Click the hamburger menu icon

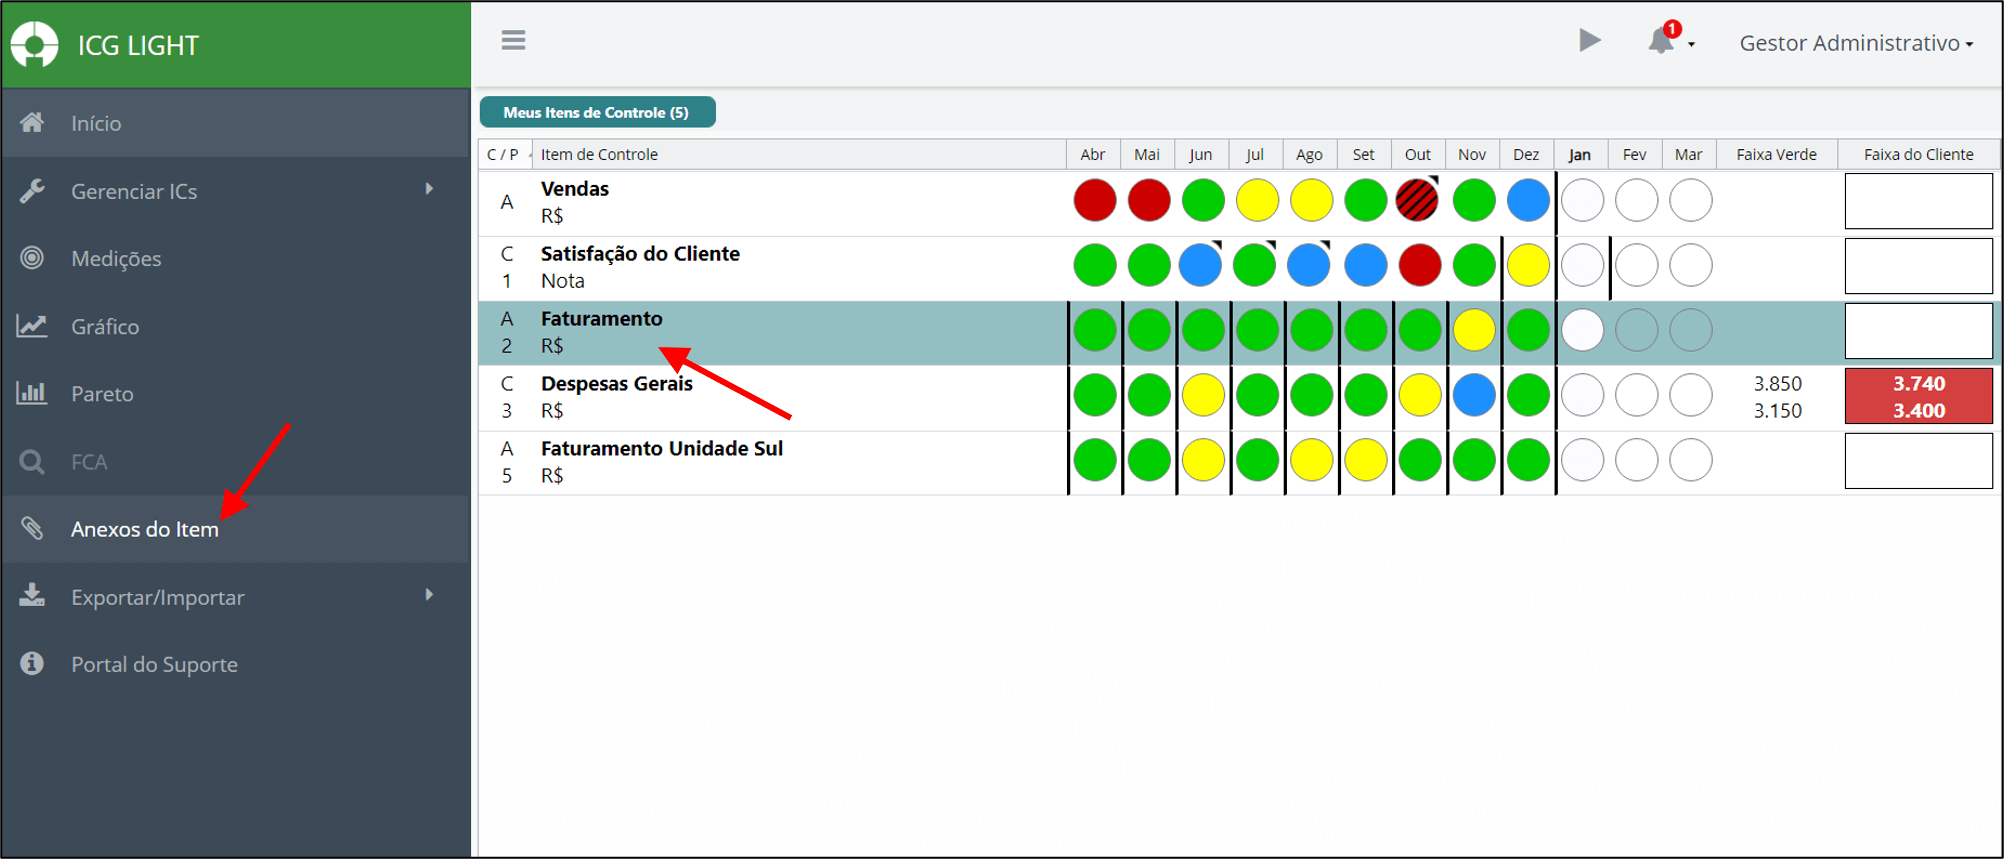pos(513,40)
